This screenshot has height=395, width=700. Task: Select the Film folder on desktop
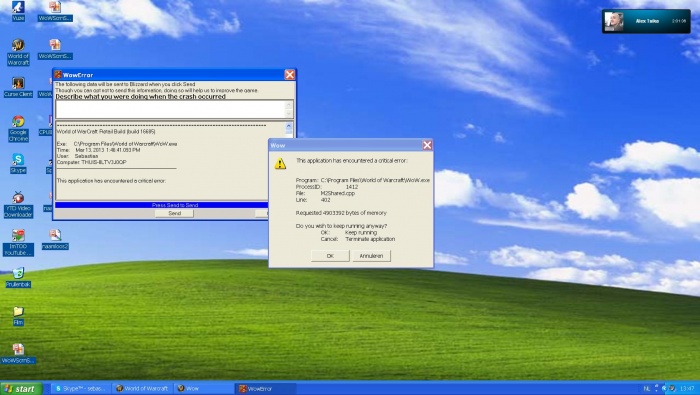pos(18,316)
